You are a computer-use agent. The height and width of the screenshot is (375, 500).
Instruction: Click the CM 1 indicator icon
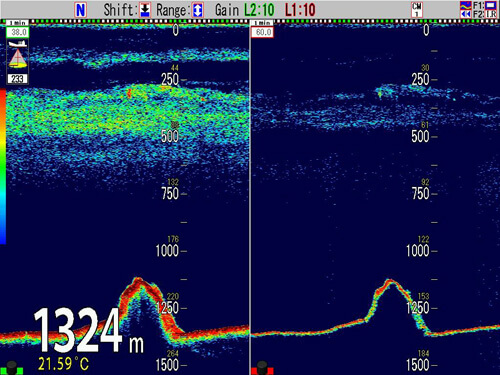pyautogui.click(x=417, y=10)
